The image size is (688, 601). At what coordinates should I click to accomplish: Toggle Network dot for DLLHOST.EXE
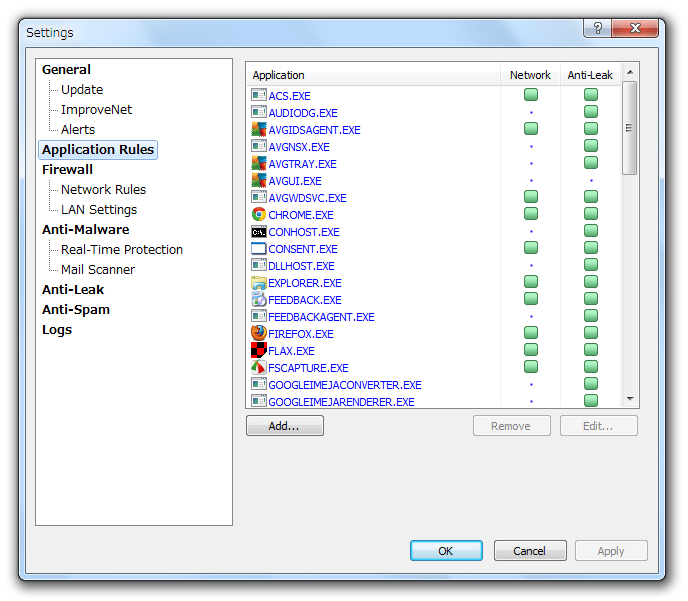tap(531, 265)
